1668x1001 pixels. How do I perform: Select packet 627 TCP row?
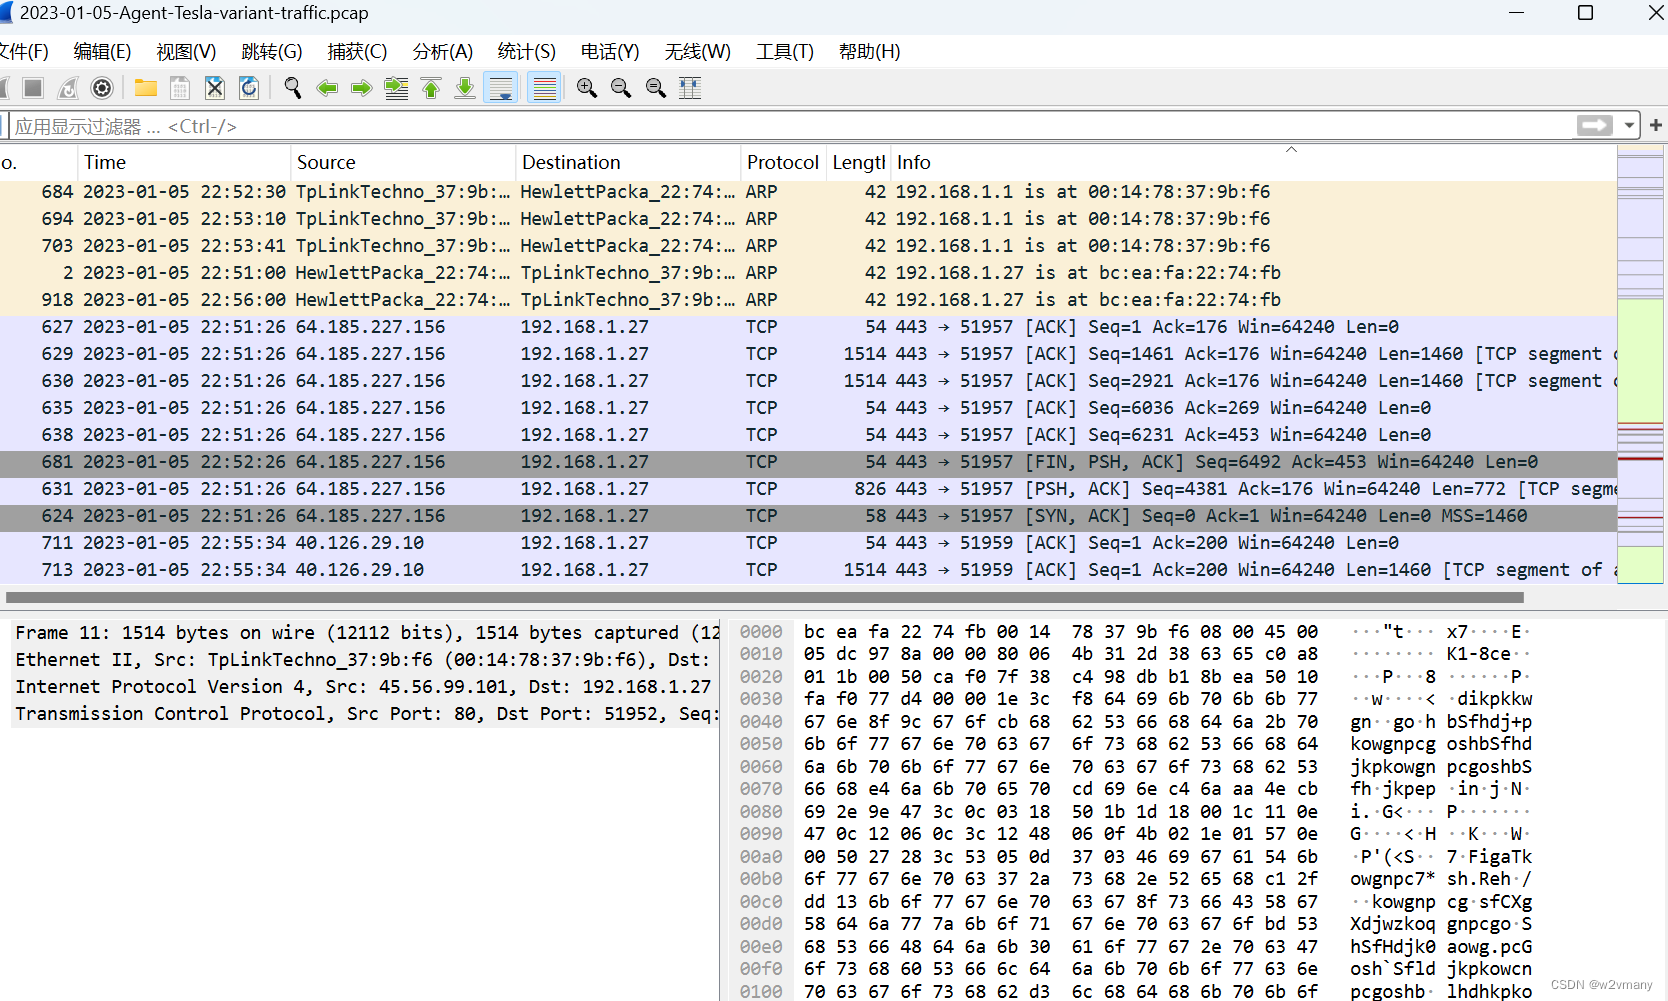tap(808, 326)
